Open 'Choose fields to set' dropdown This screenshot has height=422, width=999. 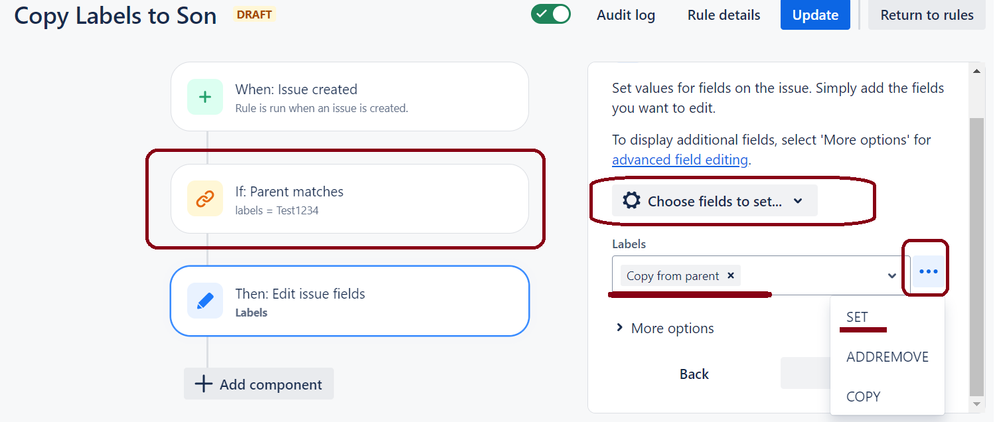click(714, 201)
